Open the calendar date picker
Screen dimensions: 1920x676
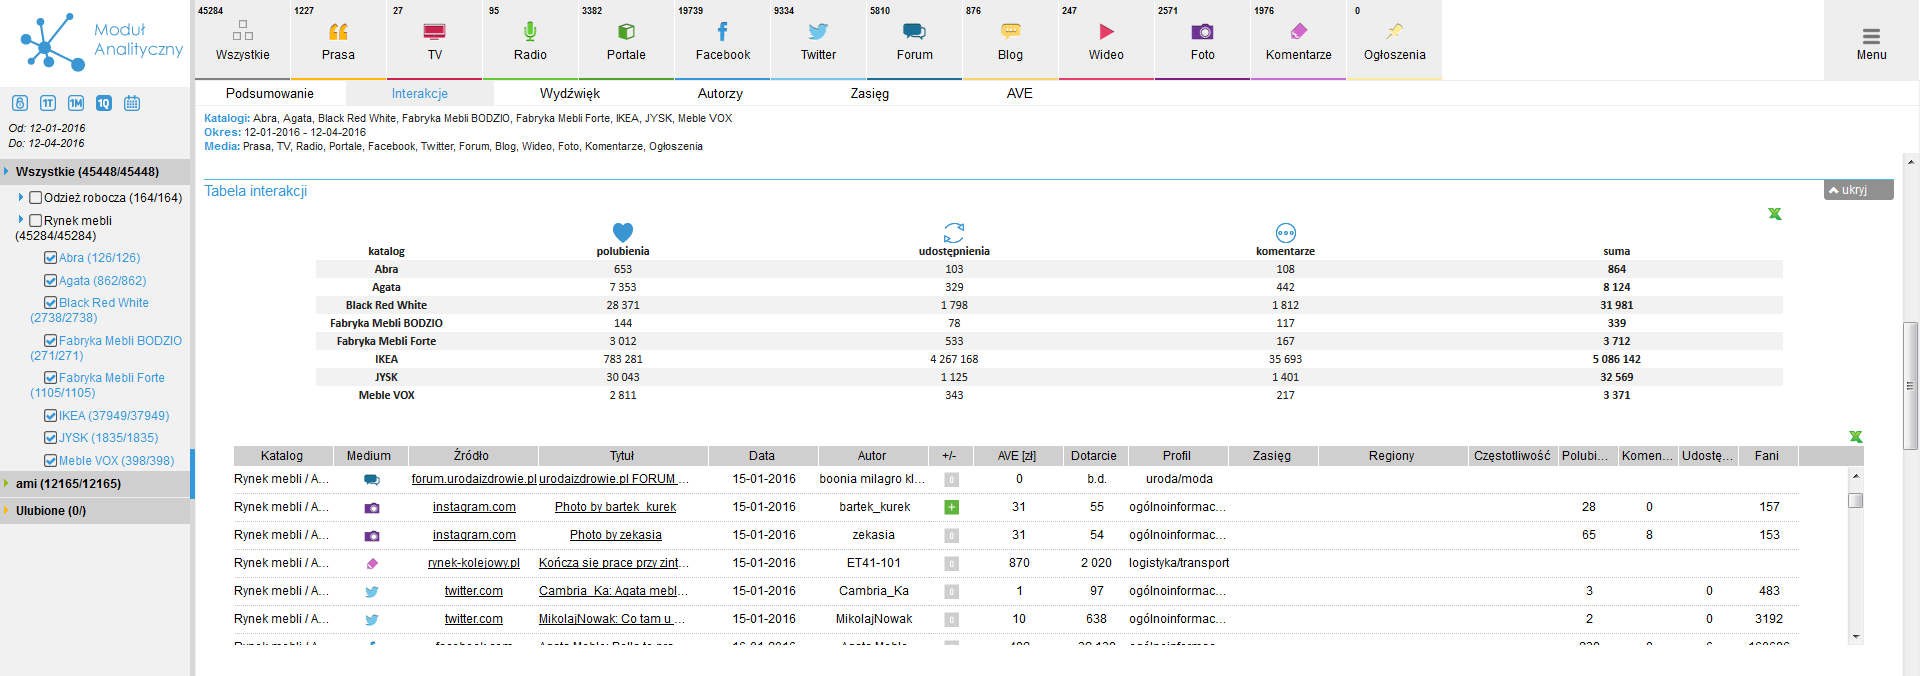[x=132, y=103]
